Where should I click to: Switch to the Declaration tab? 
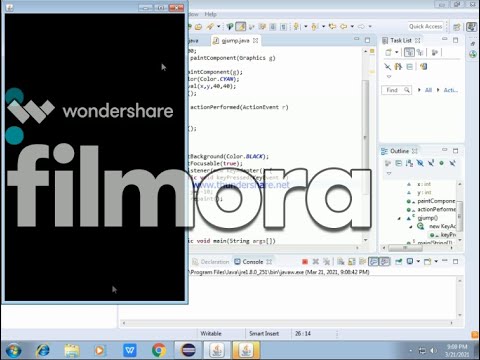(x=215, y=262)
